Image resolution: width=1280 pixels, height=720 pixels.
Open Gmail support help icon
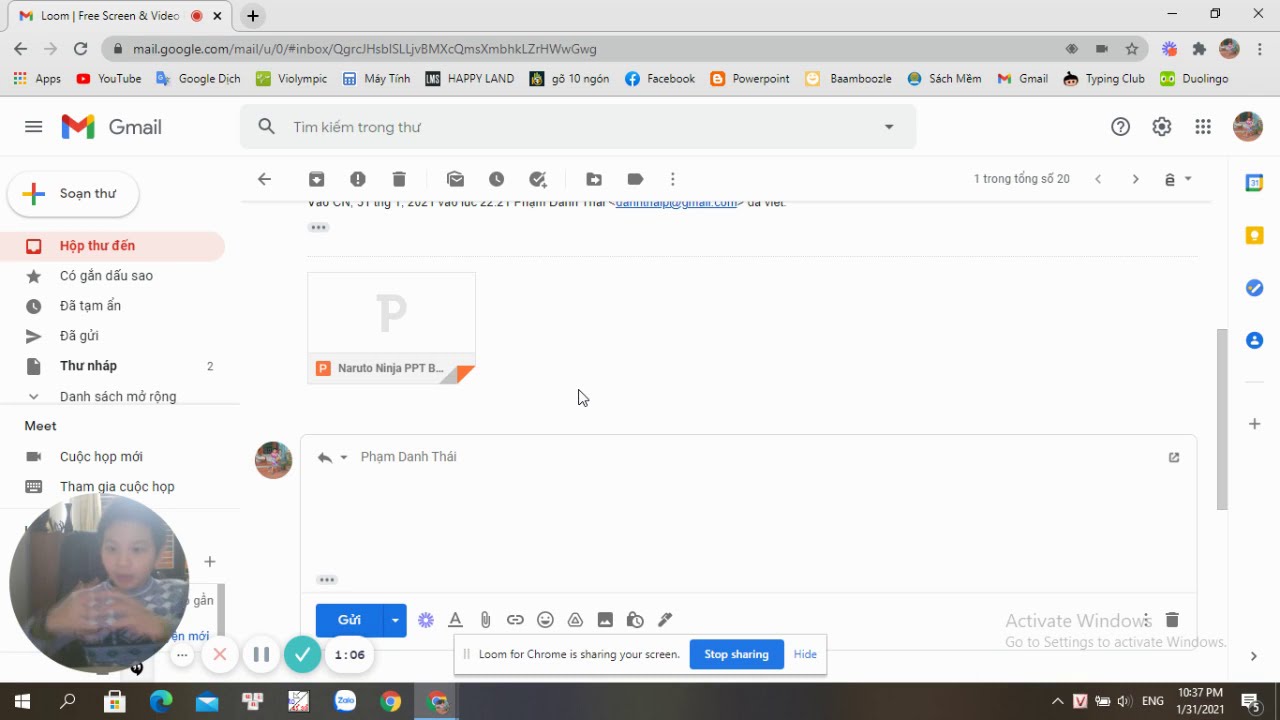click(1120, 127)
